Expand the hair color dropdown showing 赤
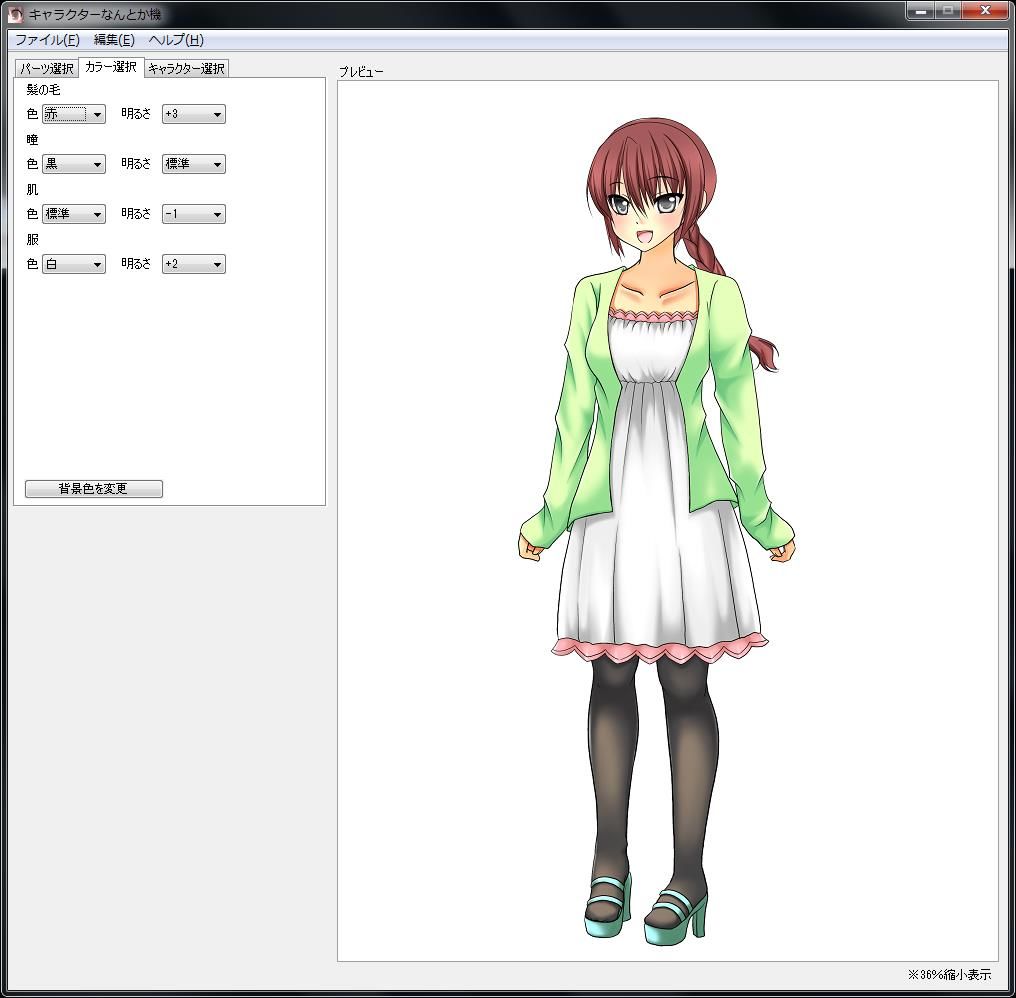Screen dimensions: 1016x998 tap(74, 114)
